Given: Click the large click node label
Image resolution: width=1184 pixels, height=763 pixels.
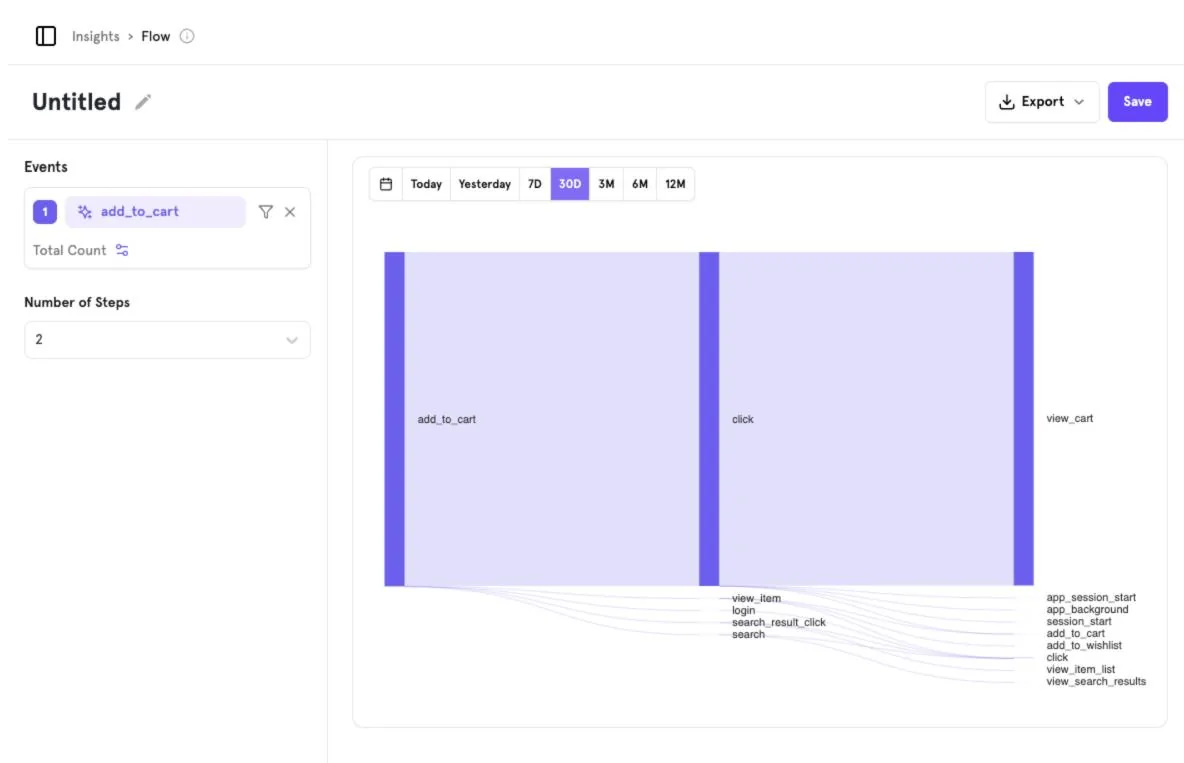Looking at the screenshot, I should tap(742, 419).
